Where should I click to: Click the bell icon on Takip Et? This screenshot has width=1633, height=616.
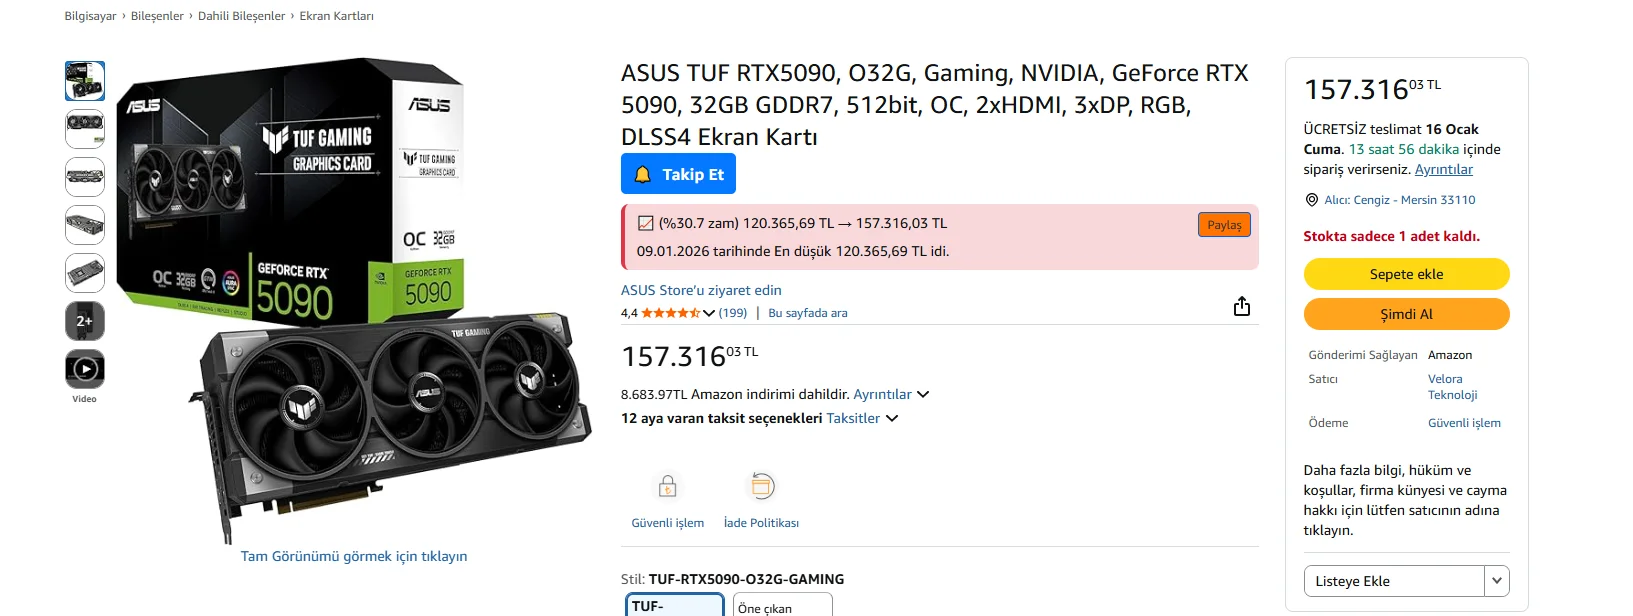point(643,174)
